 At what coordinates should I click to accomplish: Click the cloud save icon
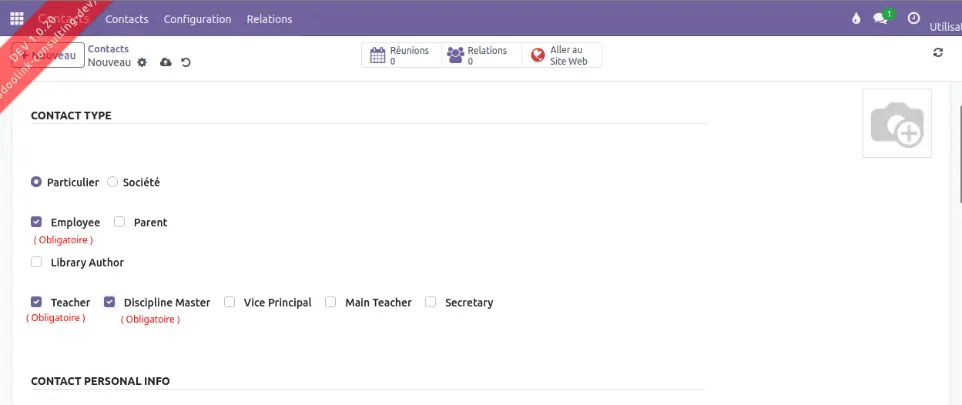coord(166,62)
